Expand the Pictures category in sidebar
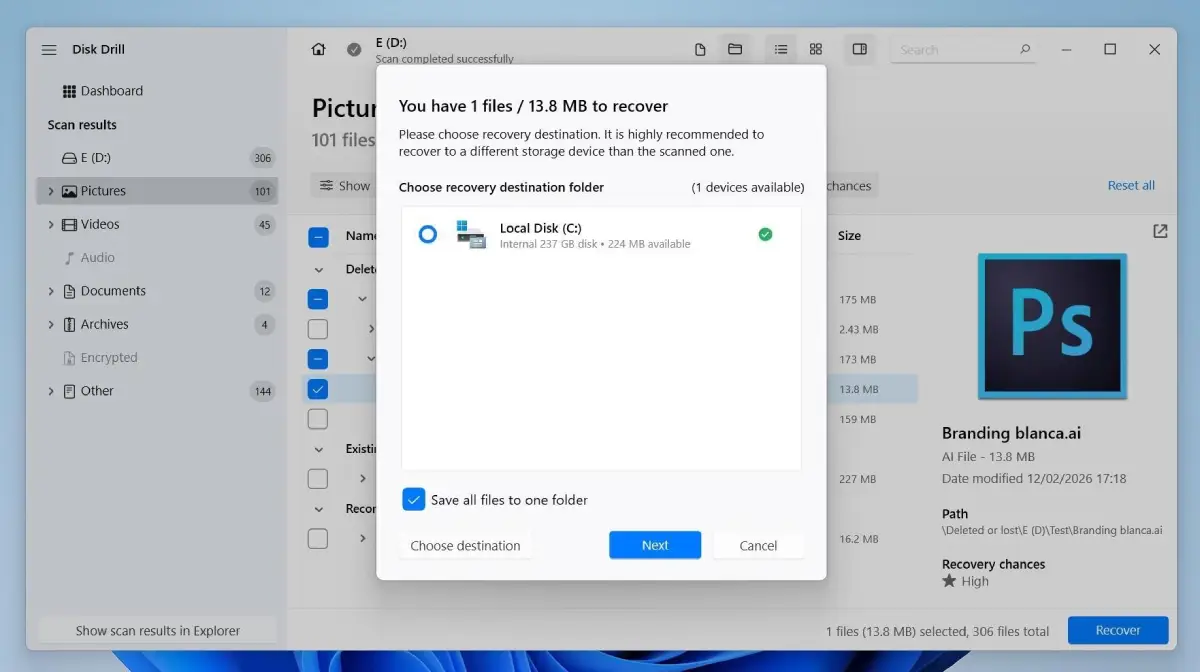The width and height of the screenshot is (1200, 672). 50,191
